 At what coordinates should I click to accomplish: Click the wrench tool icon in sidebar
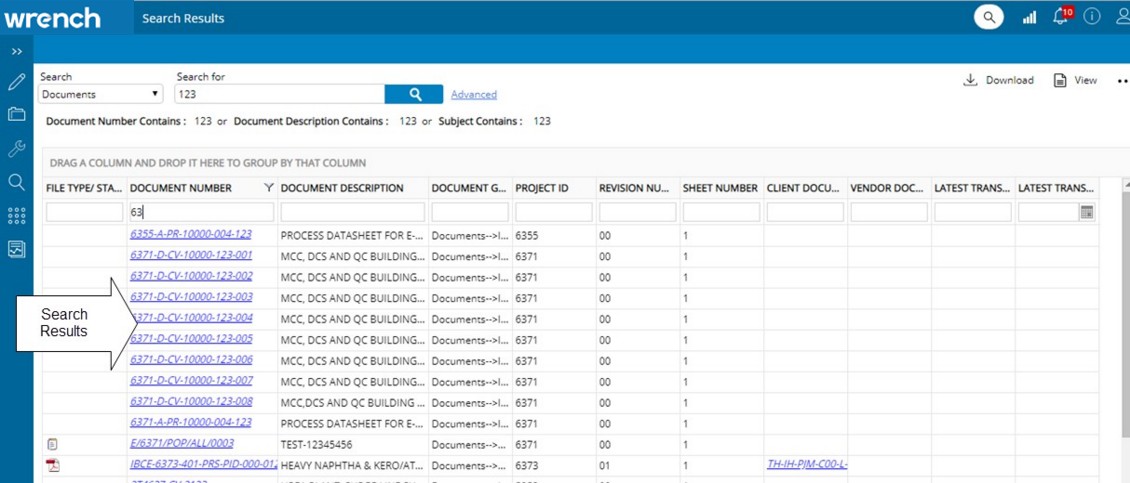tap(16, 148)
